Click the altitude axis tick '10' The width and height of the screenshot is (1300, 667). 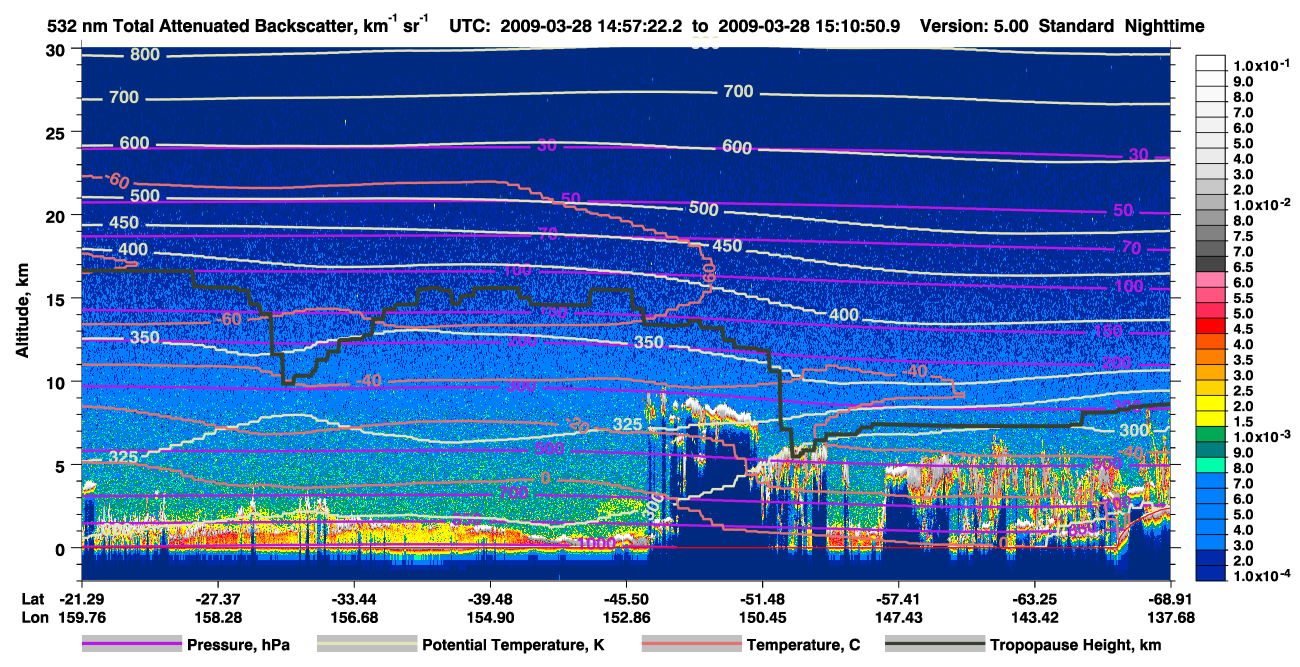click(57, 382)
